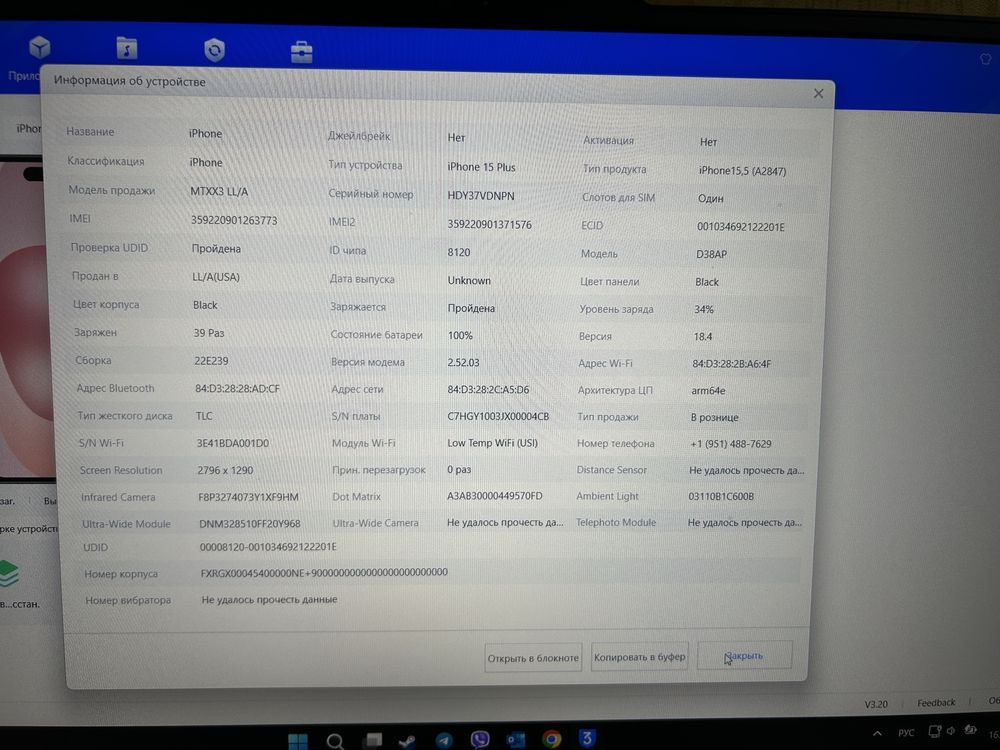Select device type iPhone 15 Plus
This screenshot has height=750, width=1000.
(482, 167)
